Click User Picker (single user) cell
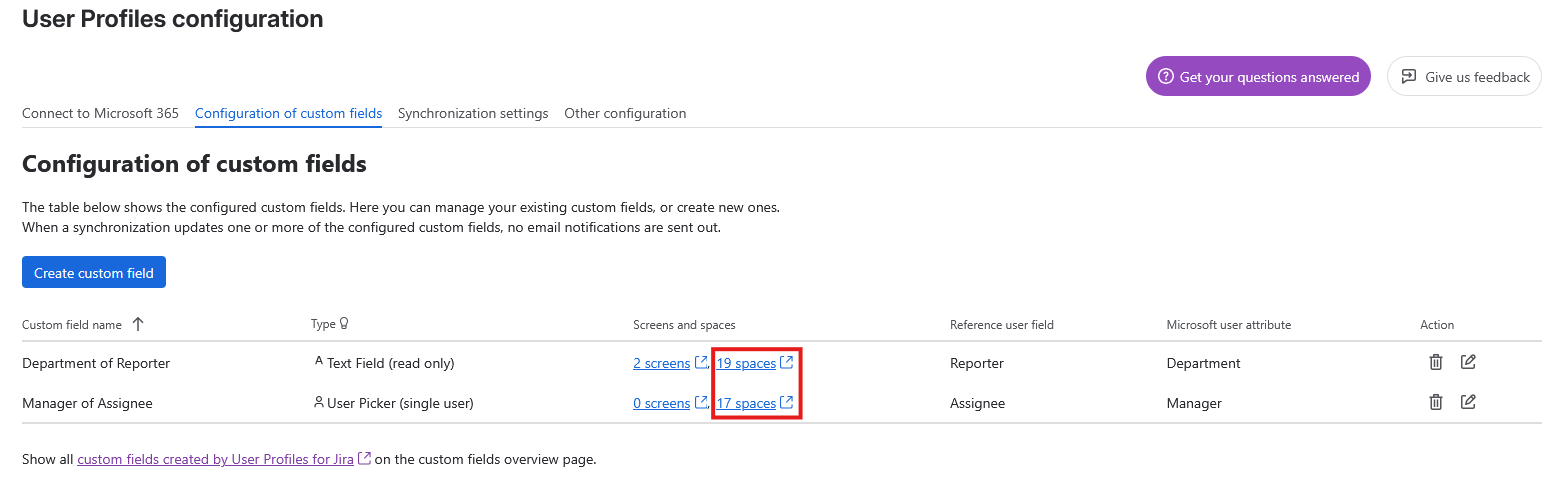Viewport: 1552px width, 489px height. [x=400, y=403]
